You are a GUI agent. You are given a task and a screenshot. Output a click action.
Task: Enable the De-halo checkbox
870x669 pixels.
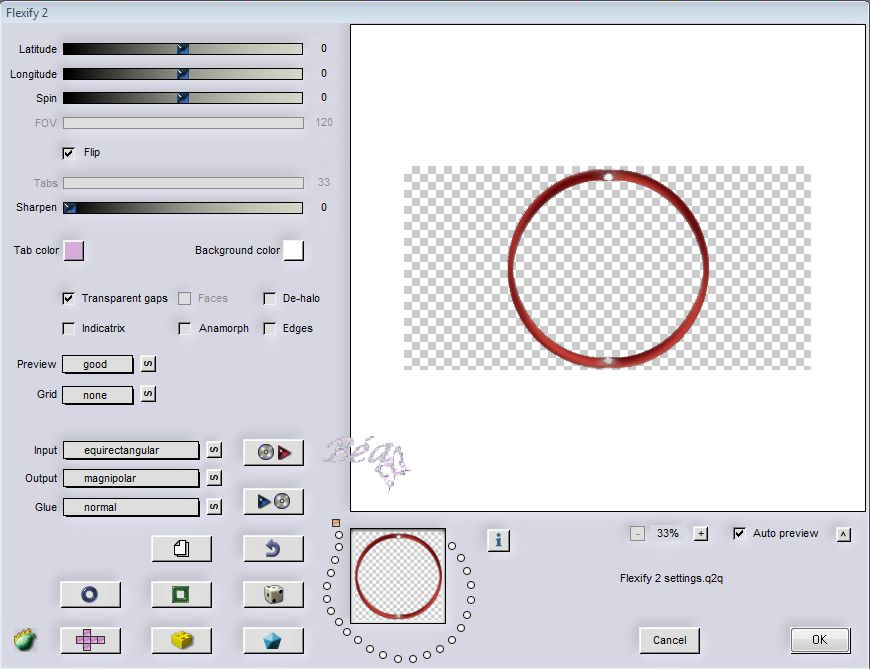point(270,298)
